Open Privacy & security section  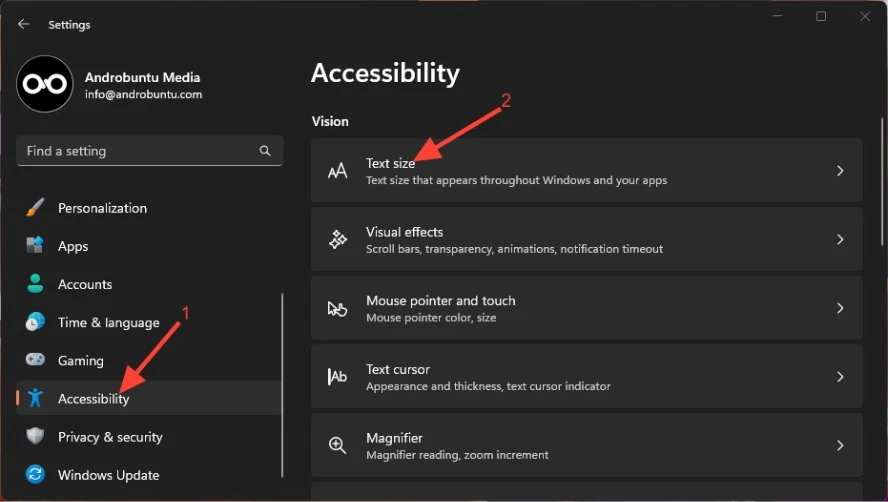[148, 437]
